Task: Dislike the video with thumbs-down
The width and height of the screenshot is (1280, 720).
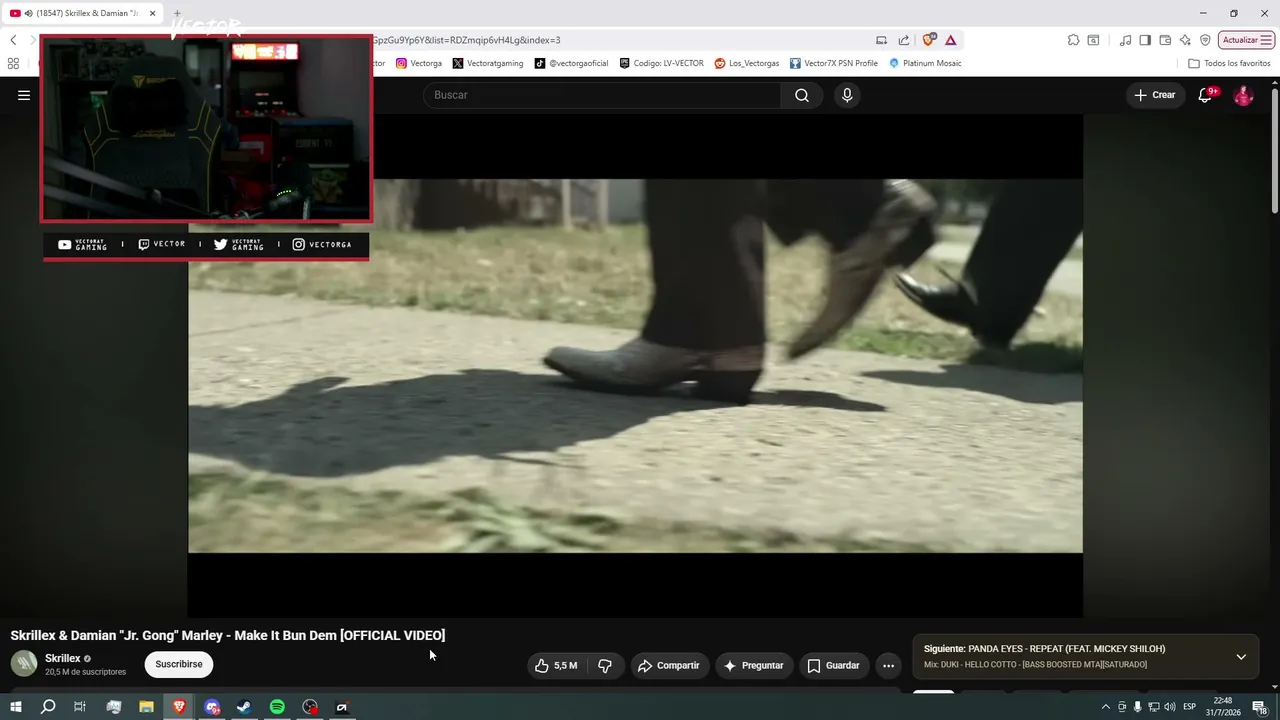Action: click(605, 665)
